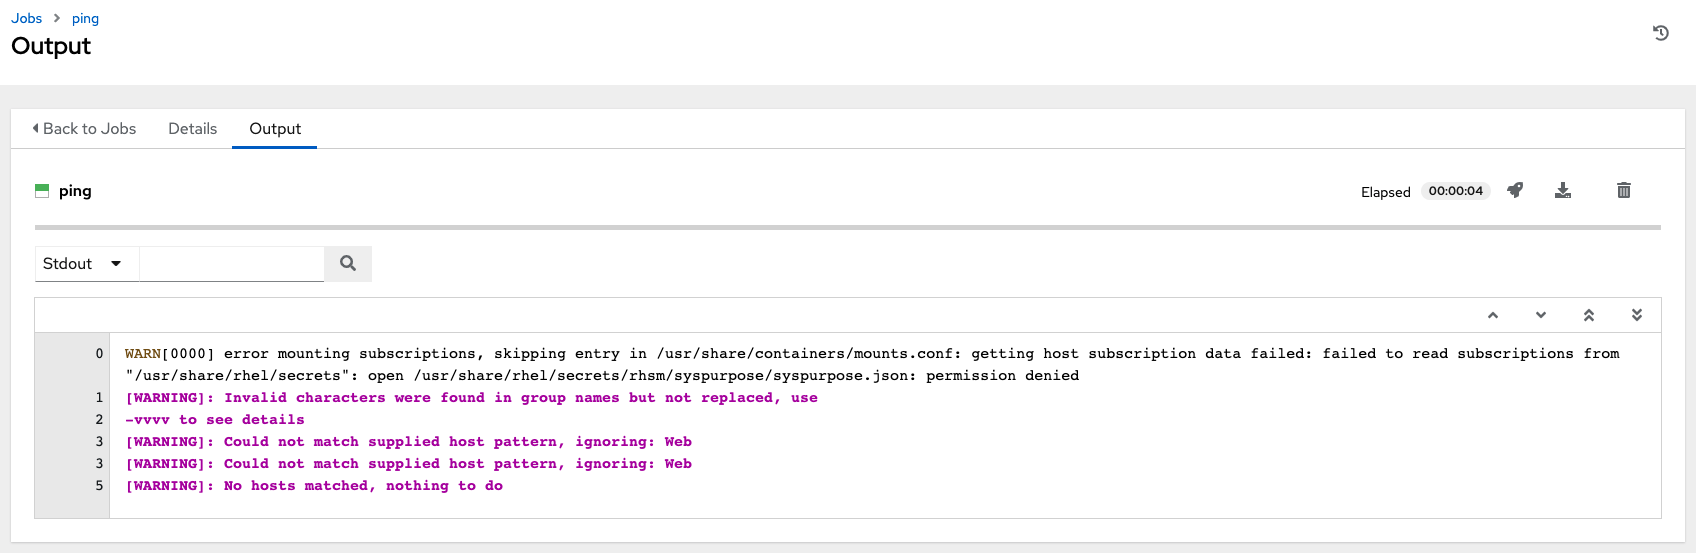Click the green job status indicator
This screenshot has width=1696, height=553.
[42, 191]
